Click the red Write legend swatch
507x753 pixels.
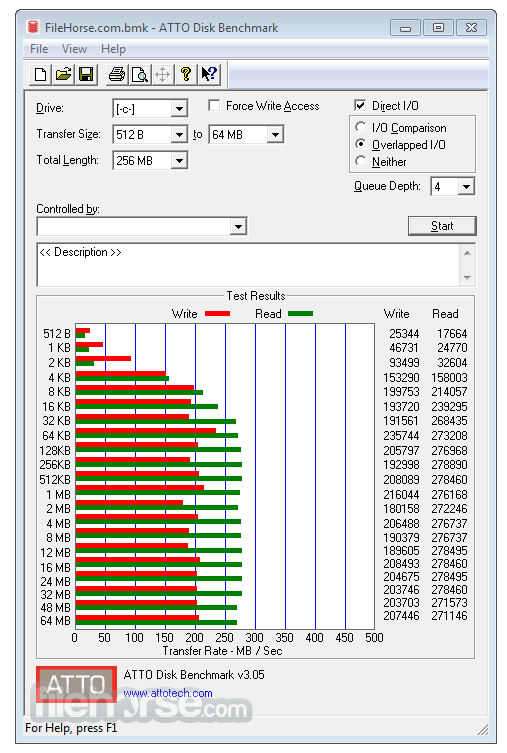[217, 314]
